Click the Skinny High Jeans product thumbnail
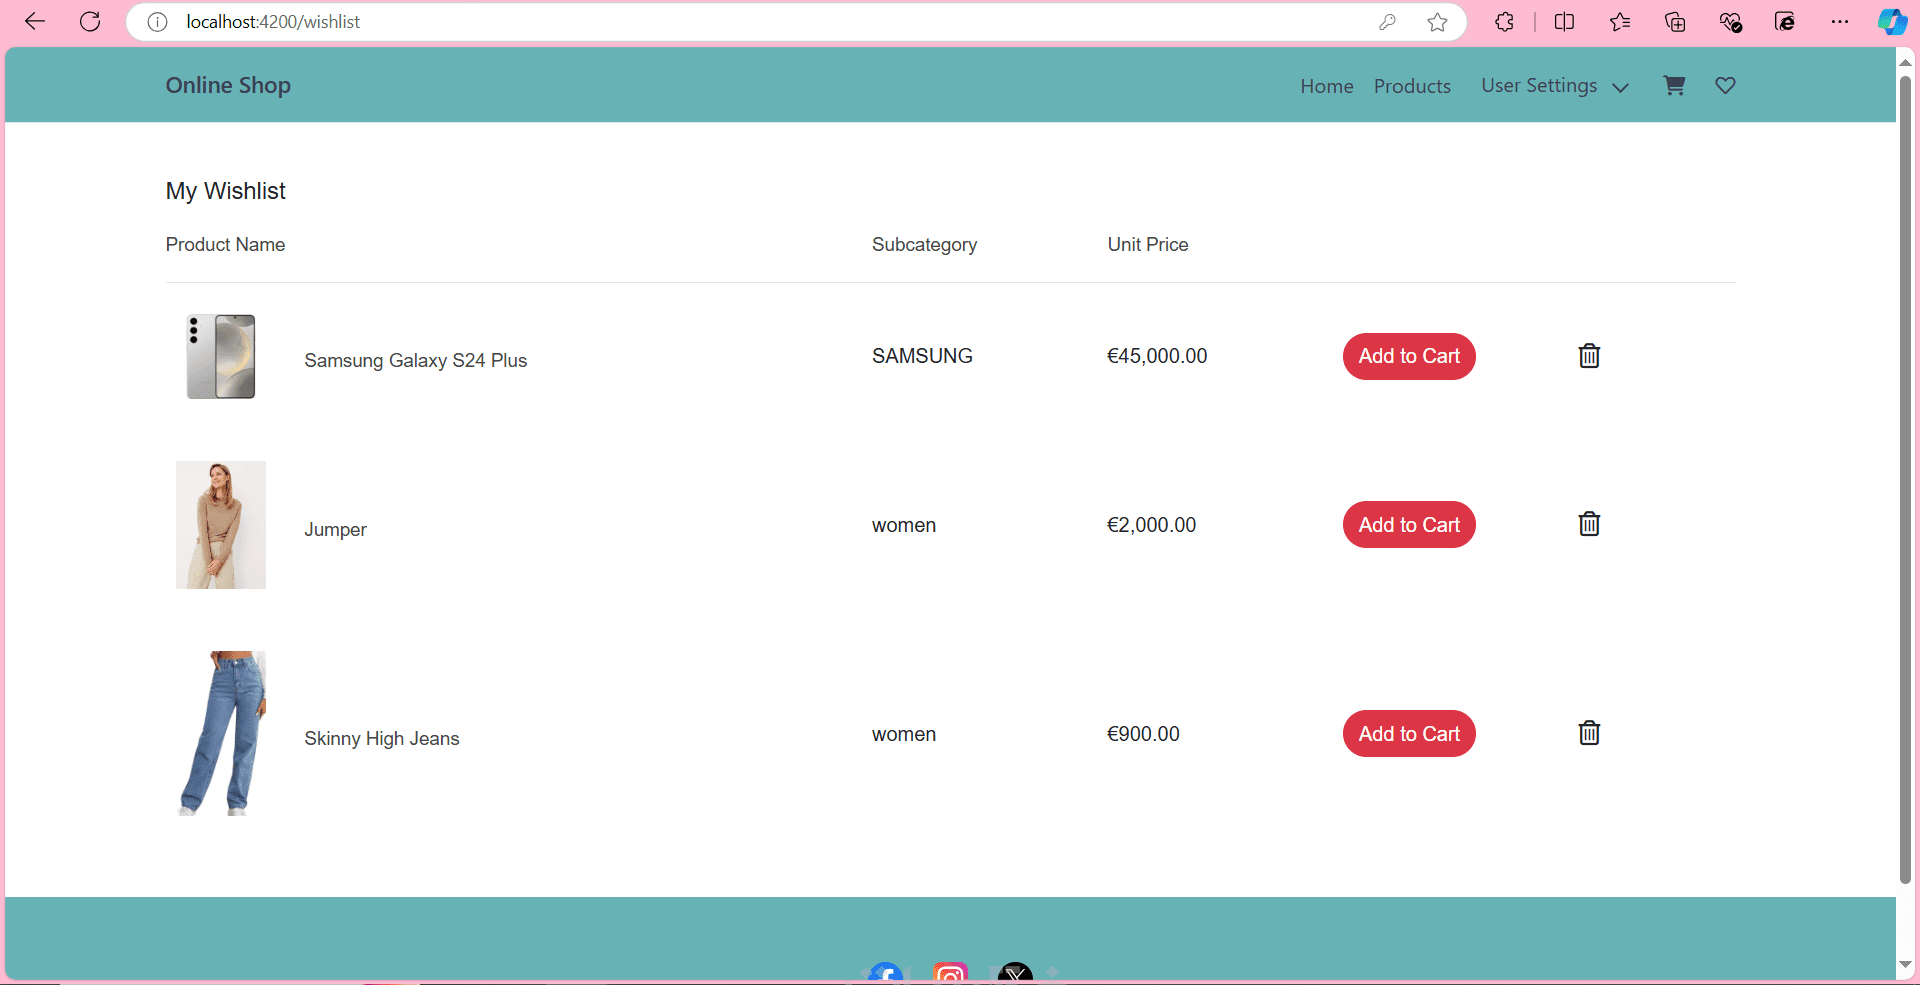The height and width of the screenshot is (985, 1920). tap(221, 734)
